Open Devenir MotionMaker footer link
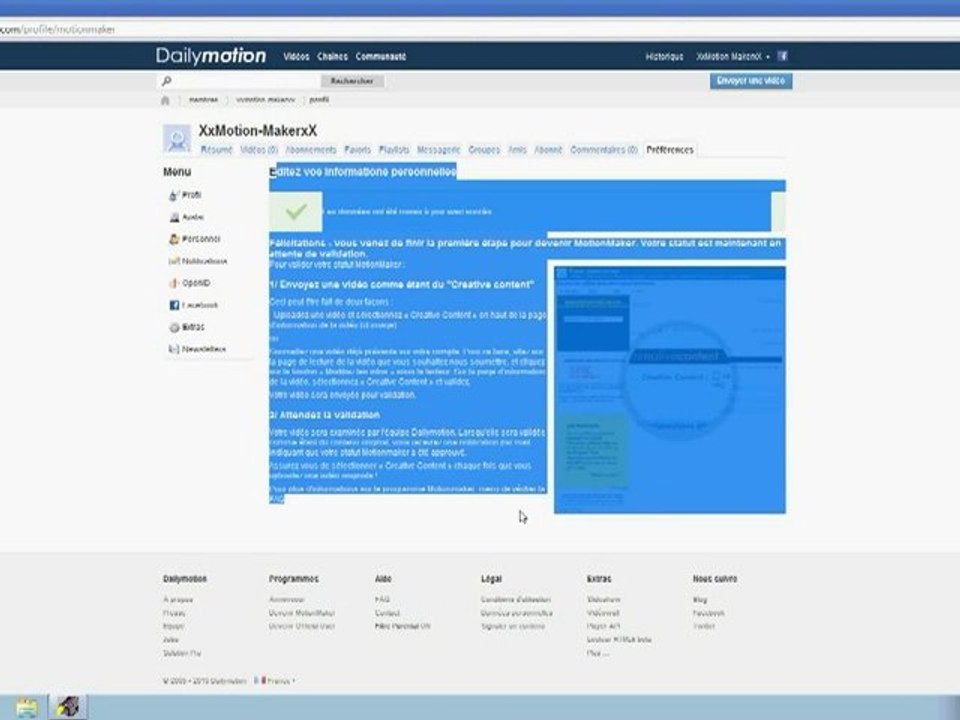960x720 pixels. (x=302, y=613)
